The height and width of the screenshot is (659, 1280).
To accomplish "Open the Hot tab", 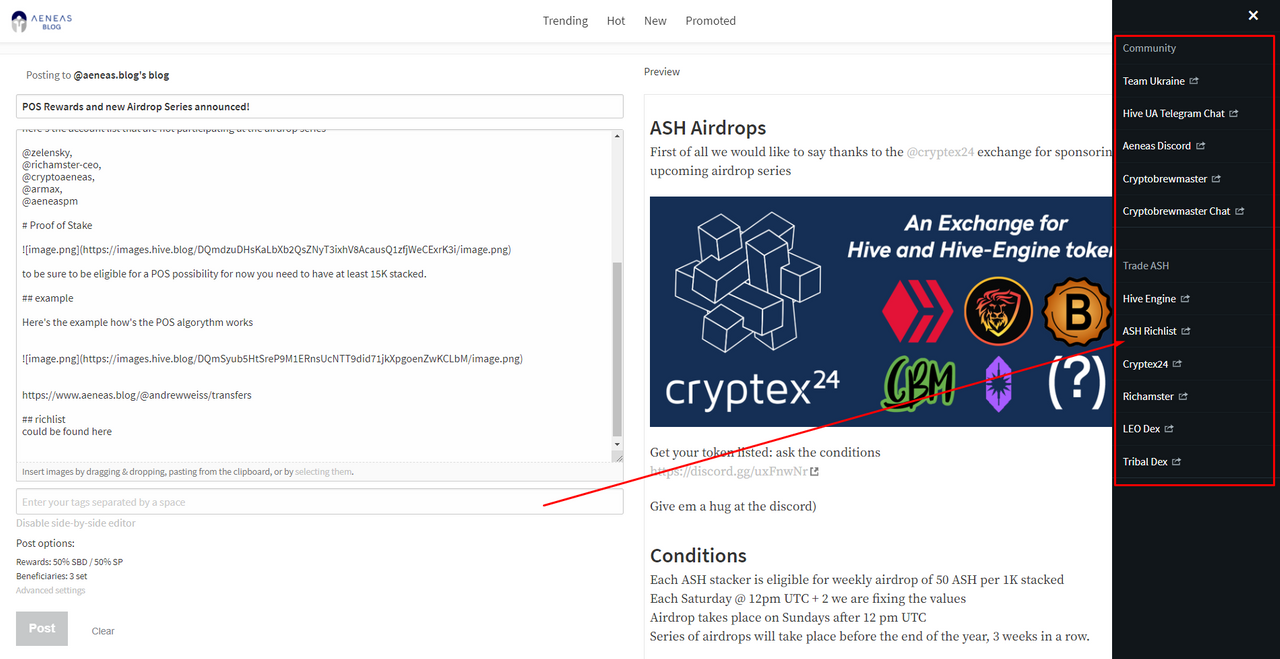I will [x=616, y=21].
